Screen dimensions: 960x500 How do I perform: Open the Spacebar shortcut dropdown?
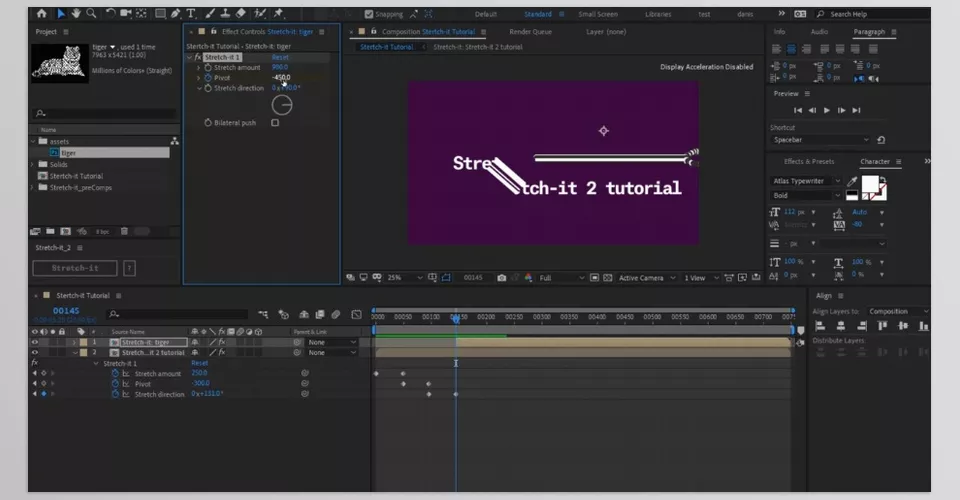tap(820, 140)
